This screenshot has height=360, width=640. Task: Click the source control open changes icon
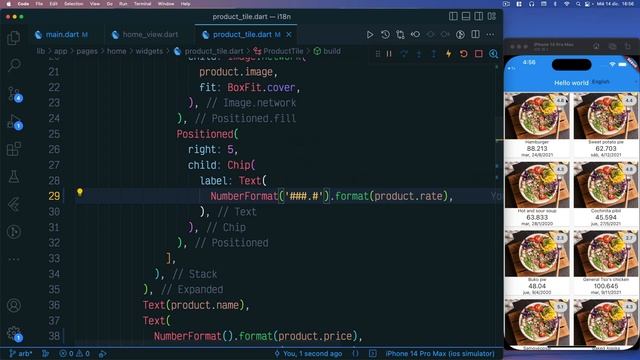[x=400, y=35]
